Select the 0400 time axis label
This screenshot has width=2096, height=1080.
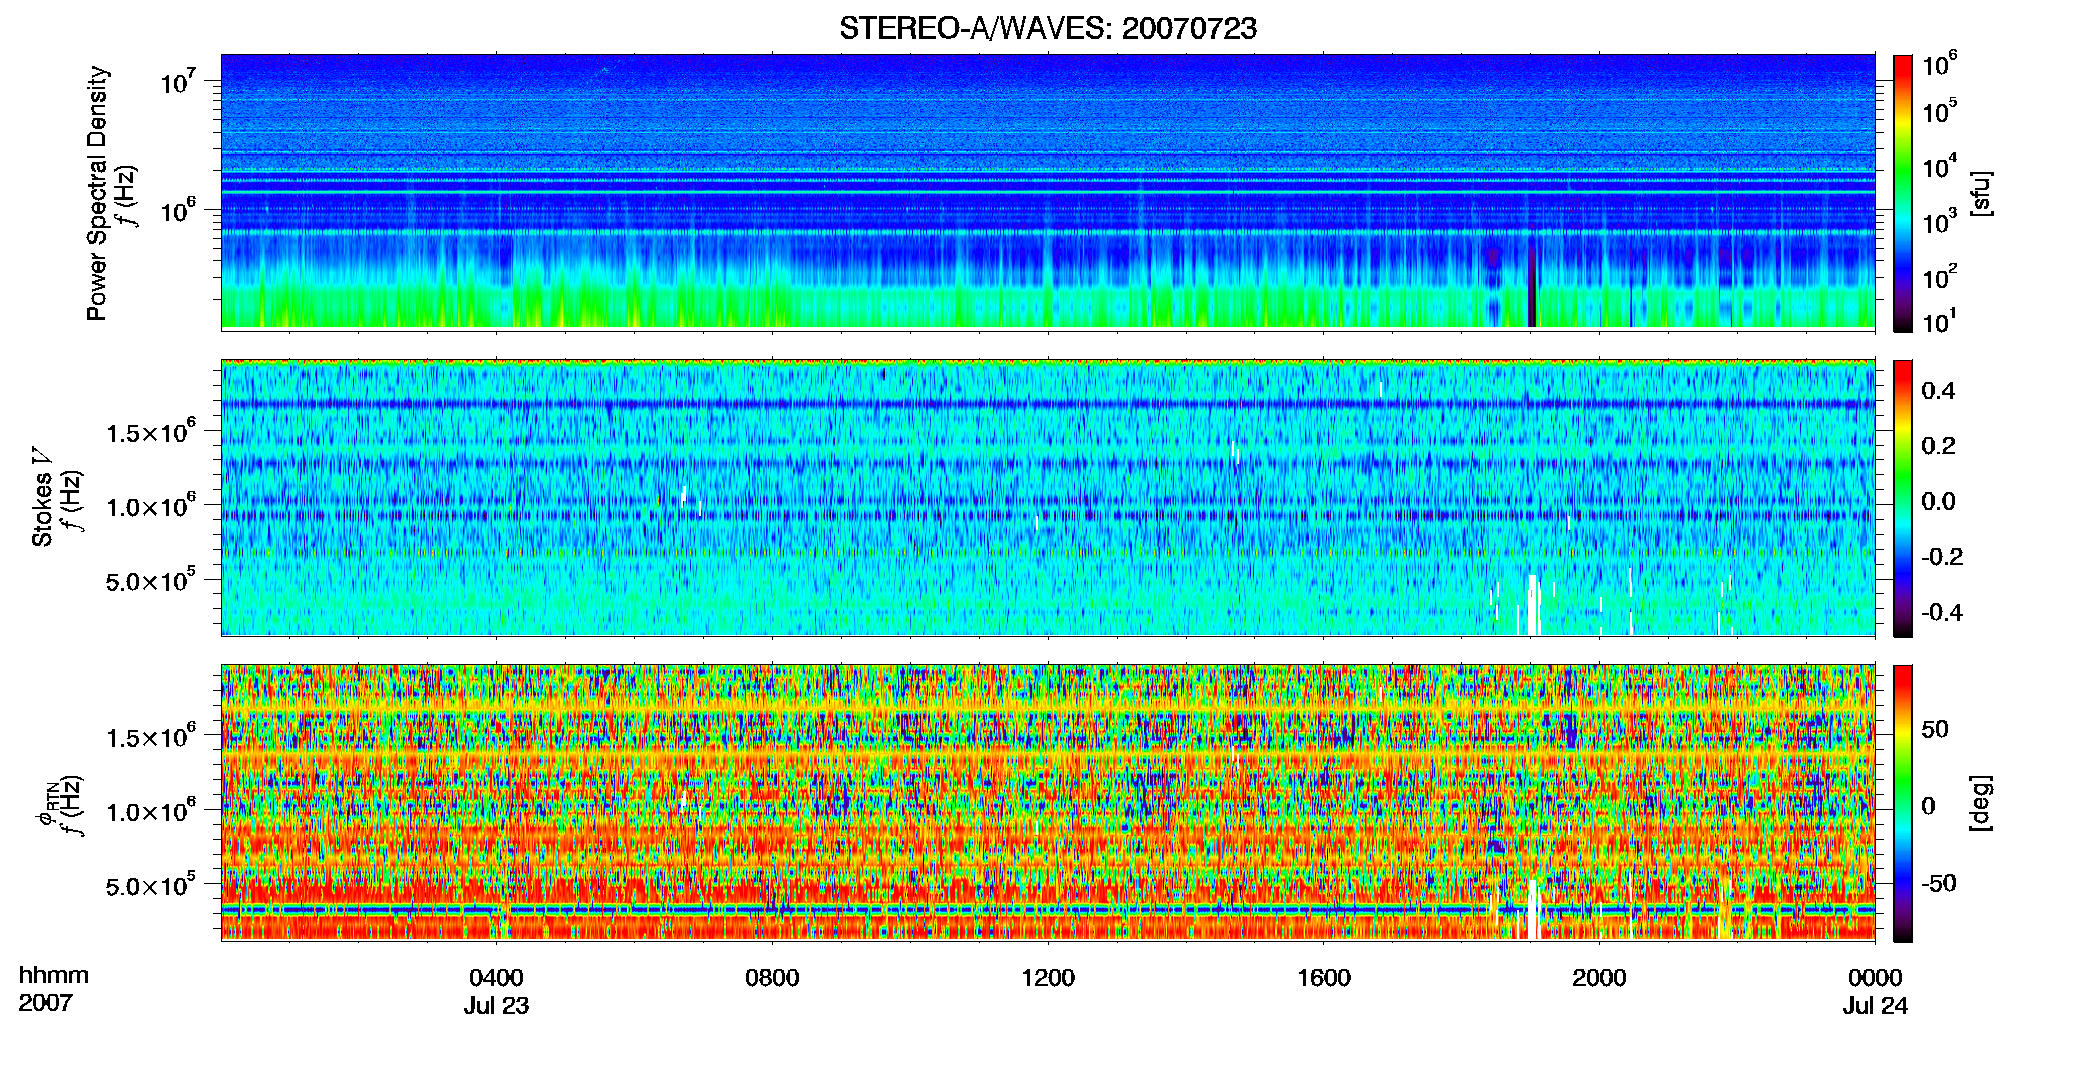[x=496, y=977]
